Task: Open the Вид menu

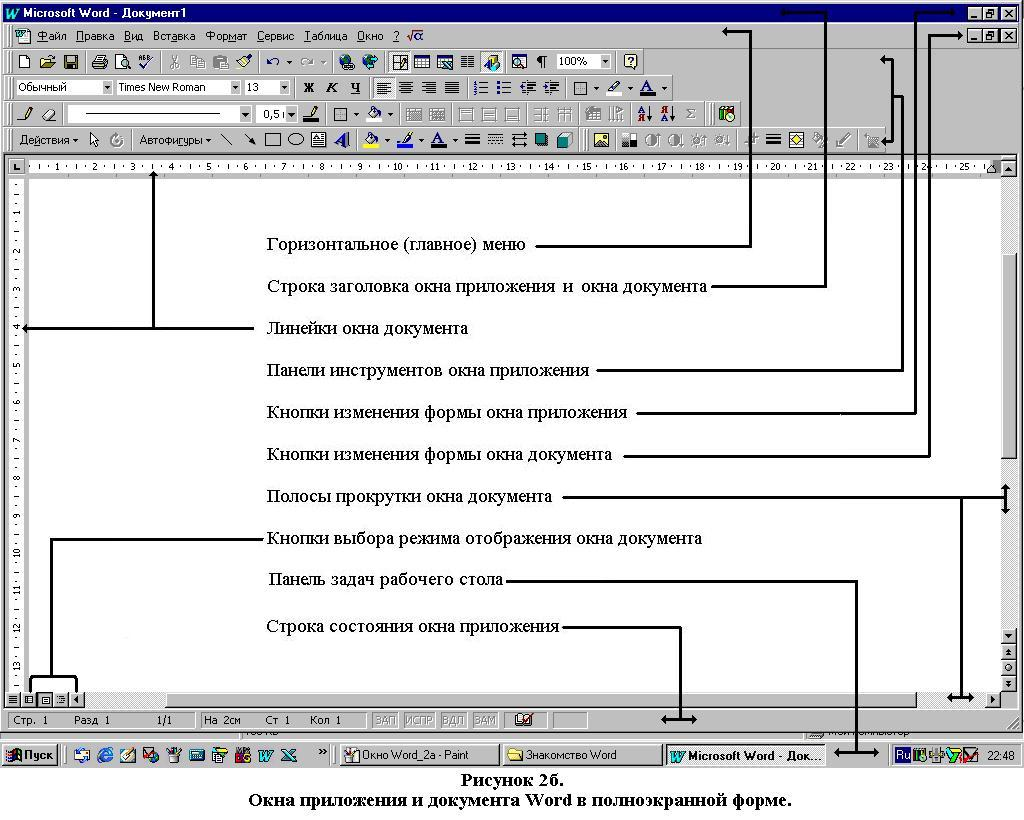Action: coord(133,37)
